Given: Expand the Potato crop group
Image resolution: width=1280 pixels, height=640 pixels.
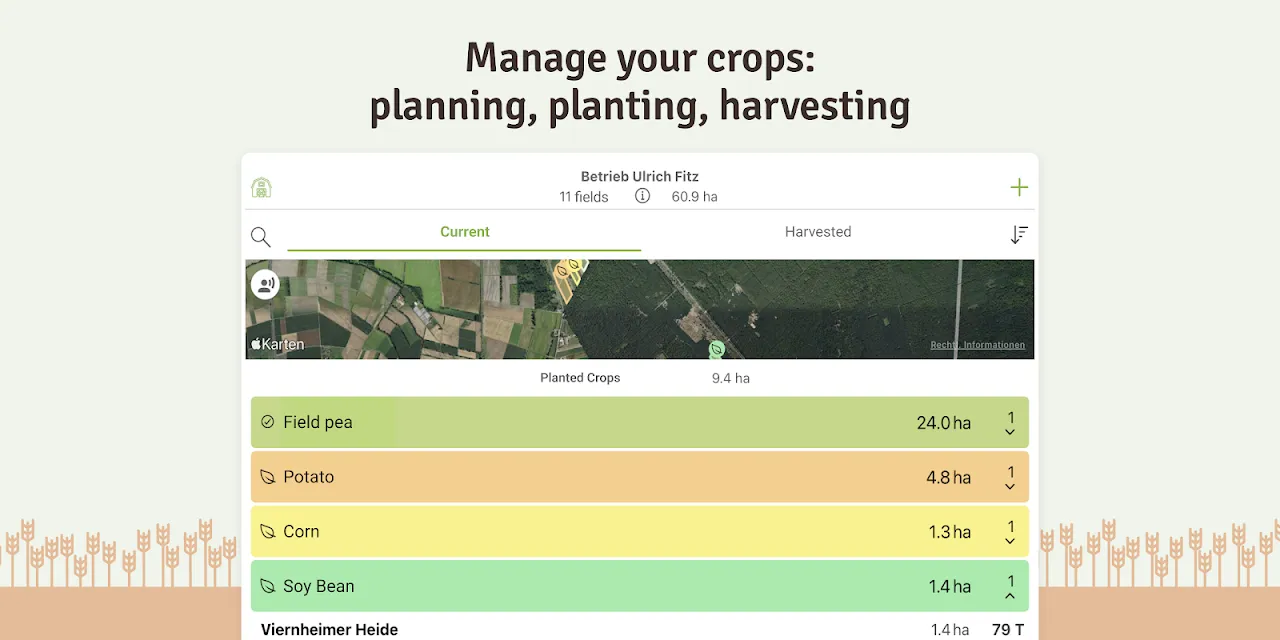Looking at the screenshot, I should click(x=1010, y=478).
